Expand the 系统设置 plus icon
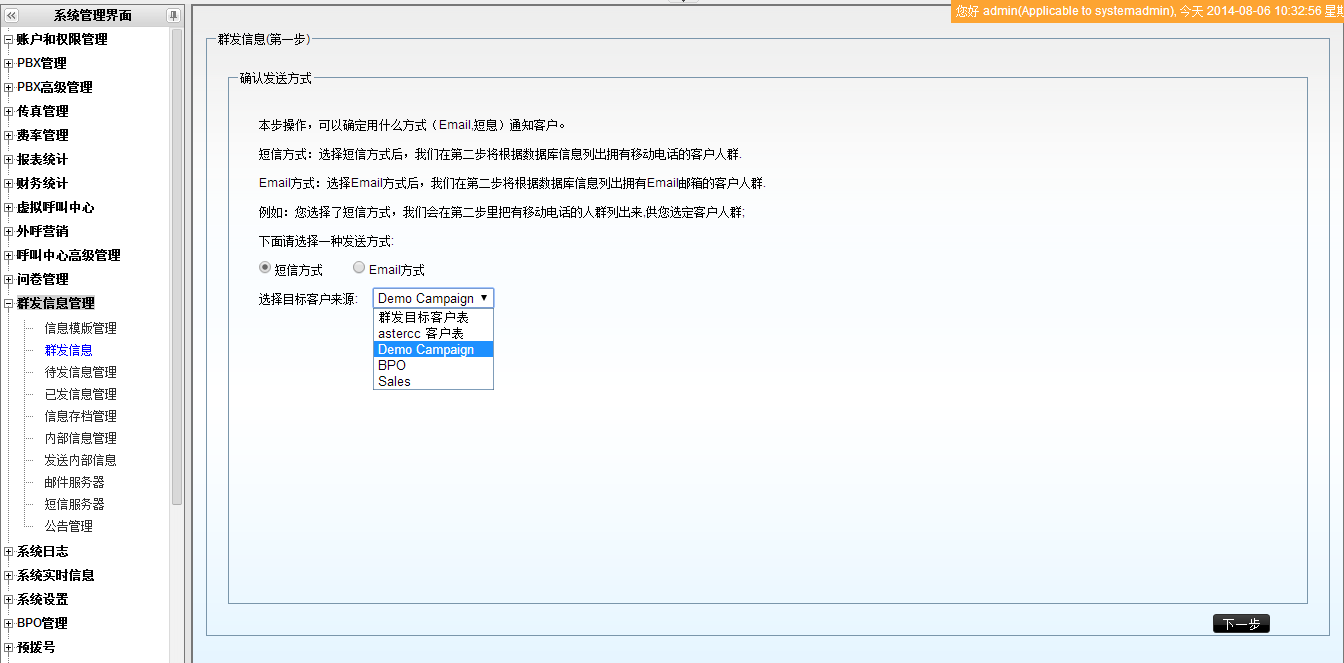The image size is (1344, 663). (x=9, y=600)
